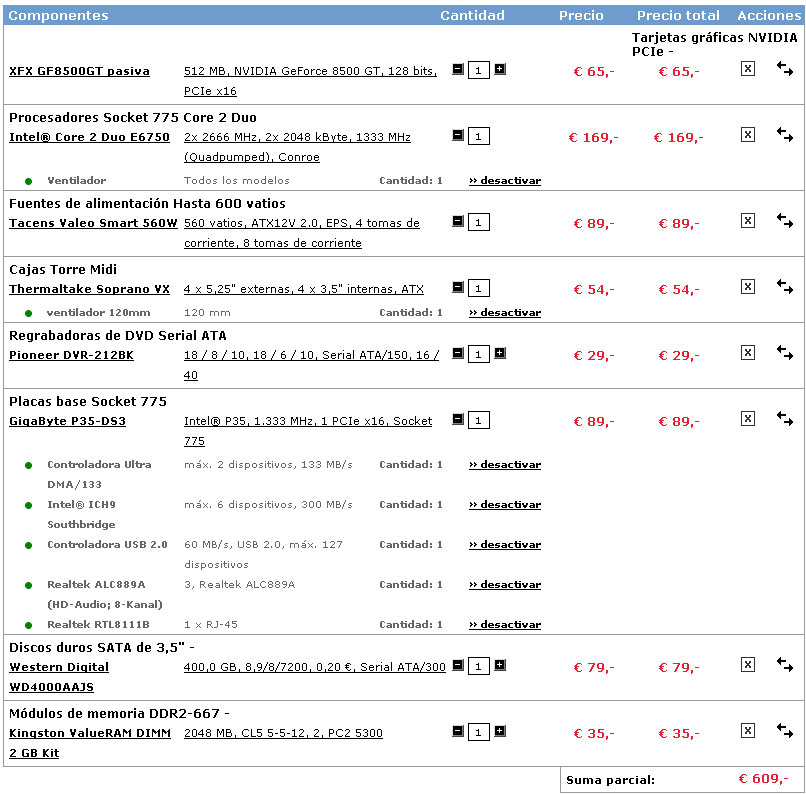
Task: Delete the Tacens Valeo Smart 560W row
Action: [x=747, y=220]
